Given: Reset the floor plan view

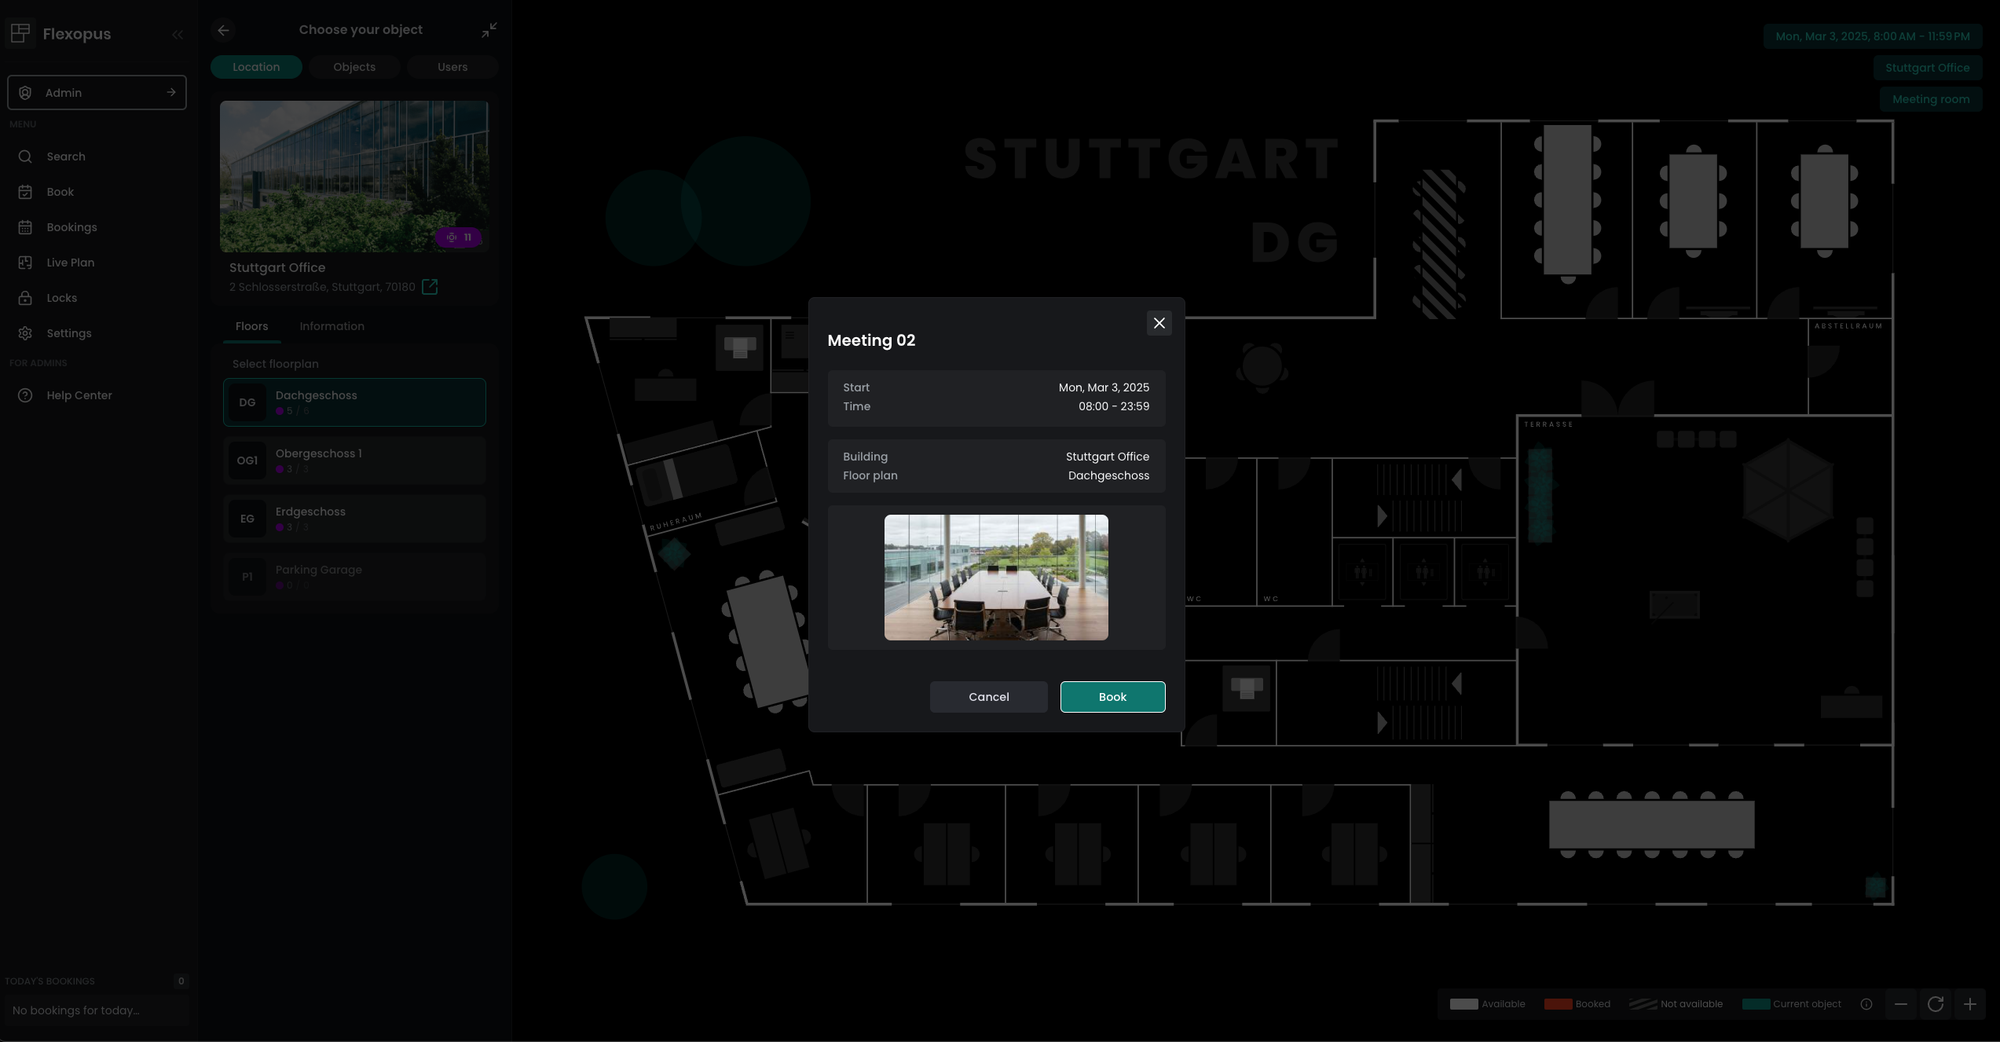Looking at the screenshot, I should (1935, 1004).
